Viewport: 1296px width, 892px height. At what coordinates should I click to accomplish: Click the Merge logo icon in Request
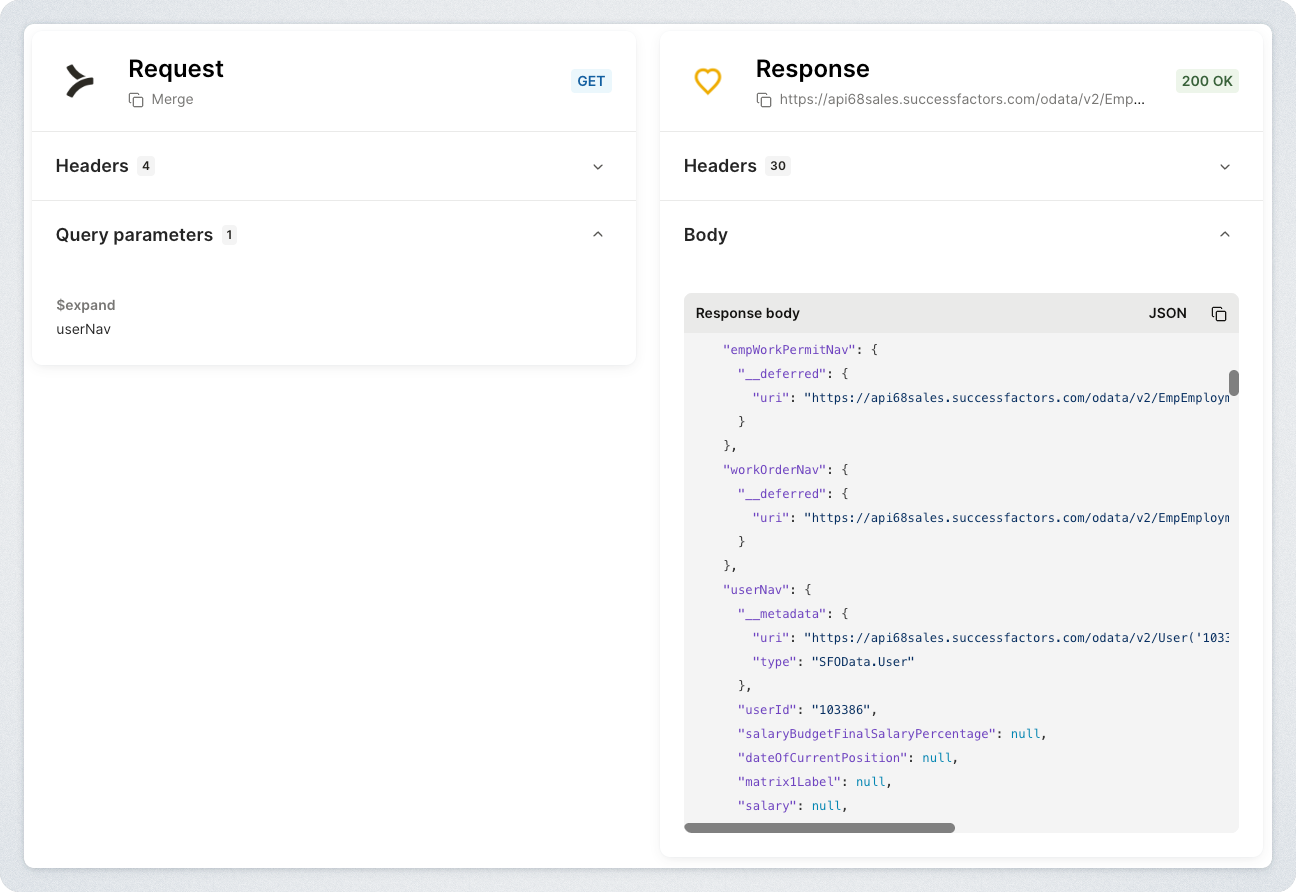[x=80, y=81]
